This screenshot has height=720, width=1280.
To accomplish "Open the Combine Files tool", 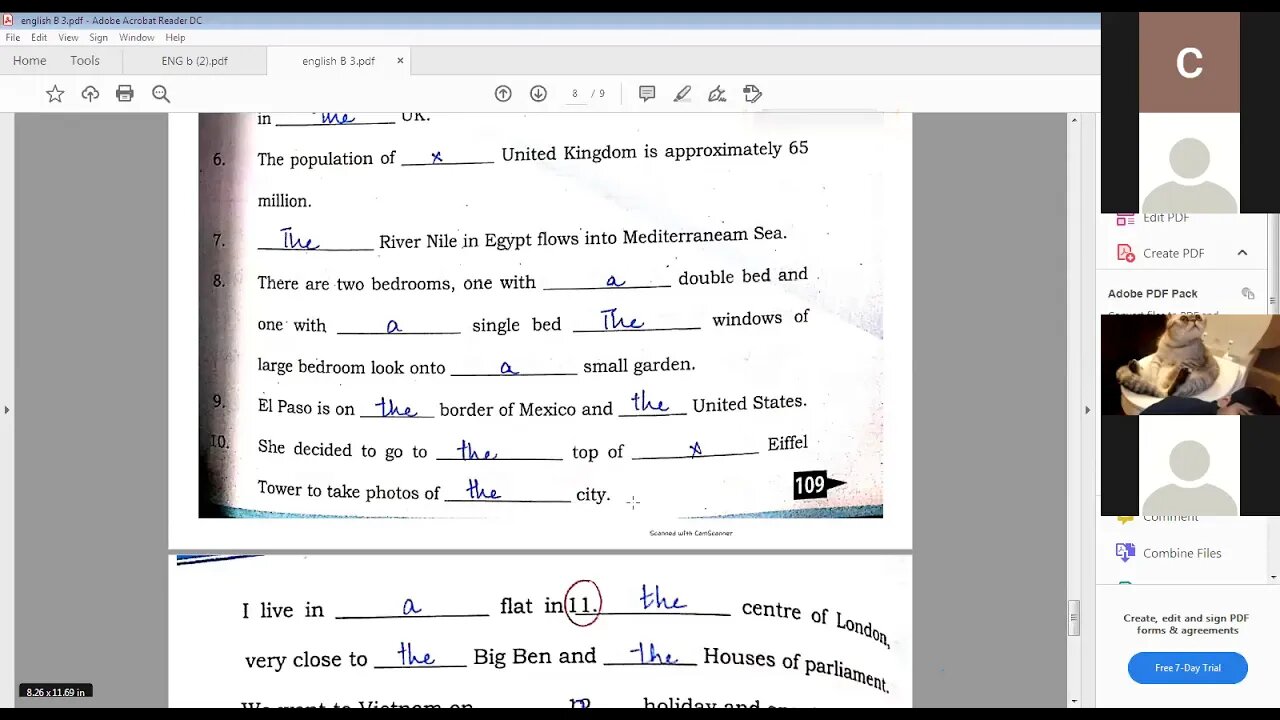I will click(1182, 553).
